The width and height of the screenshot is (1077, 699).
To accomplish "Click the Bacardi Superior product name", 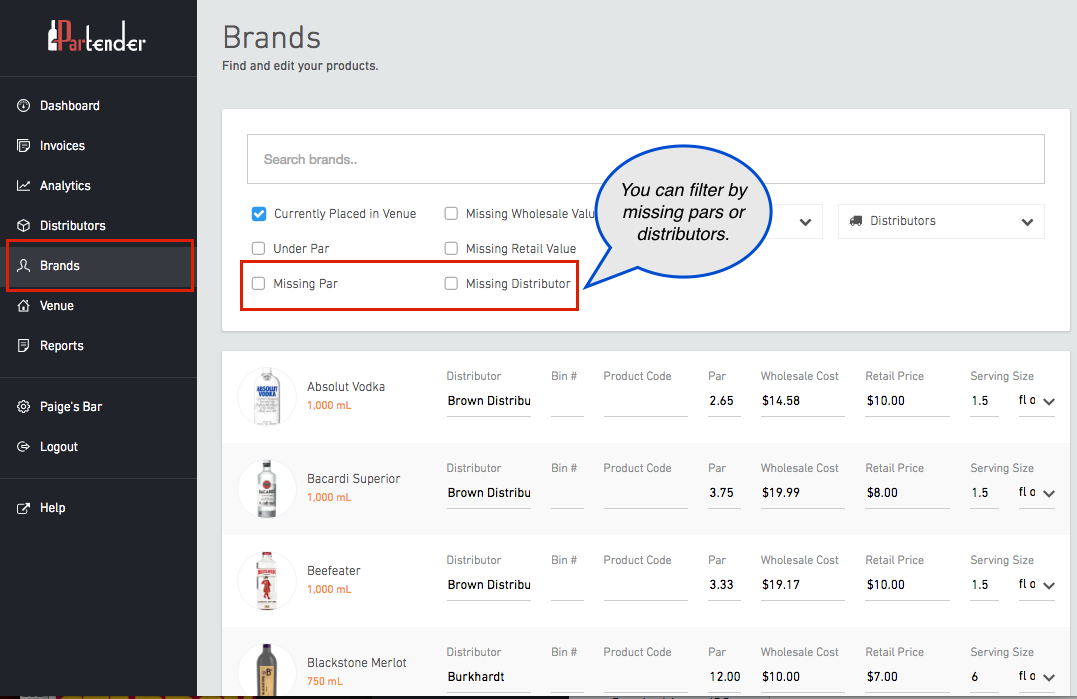I will pyautogui.click(x=353, y=479).
